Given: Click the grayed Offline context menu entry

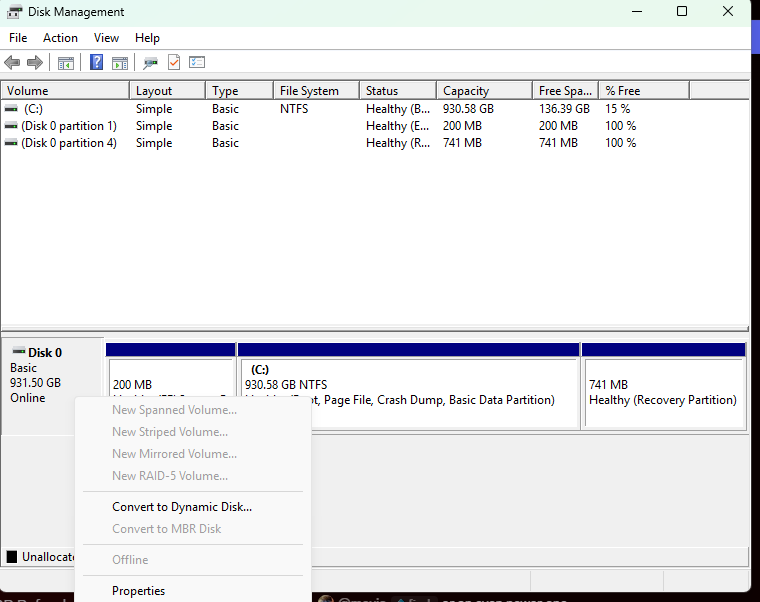Looking at the screenshot, I should 193,560.
